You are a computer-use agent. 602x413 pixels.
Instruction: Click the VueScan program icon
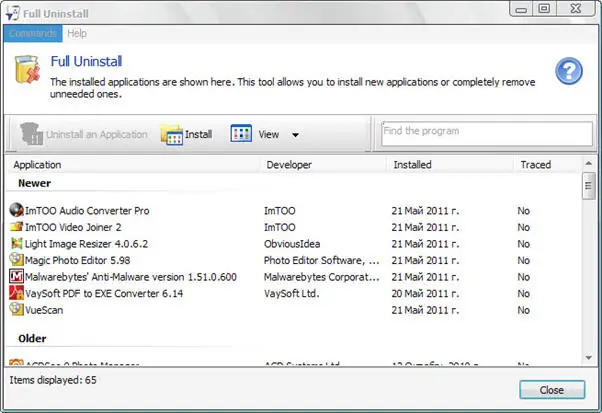point(16,309)
